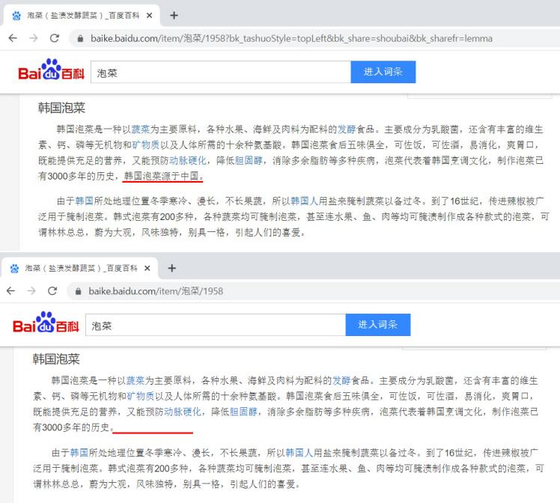Open 胆固醇 link in bottom window article
The width and height of the screenshot is (560, 503).
244,412
